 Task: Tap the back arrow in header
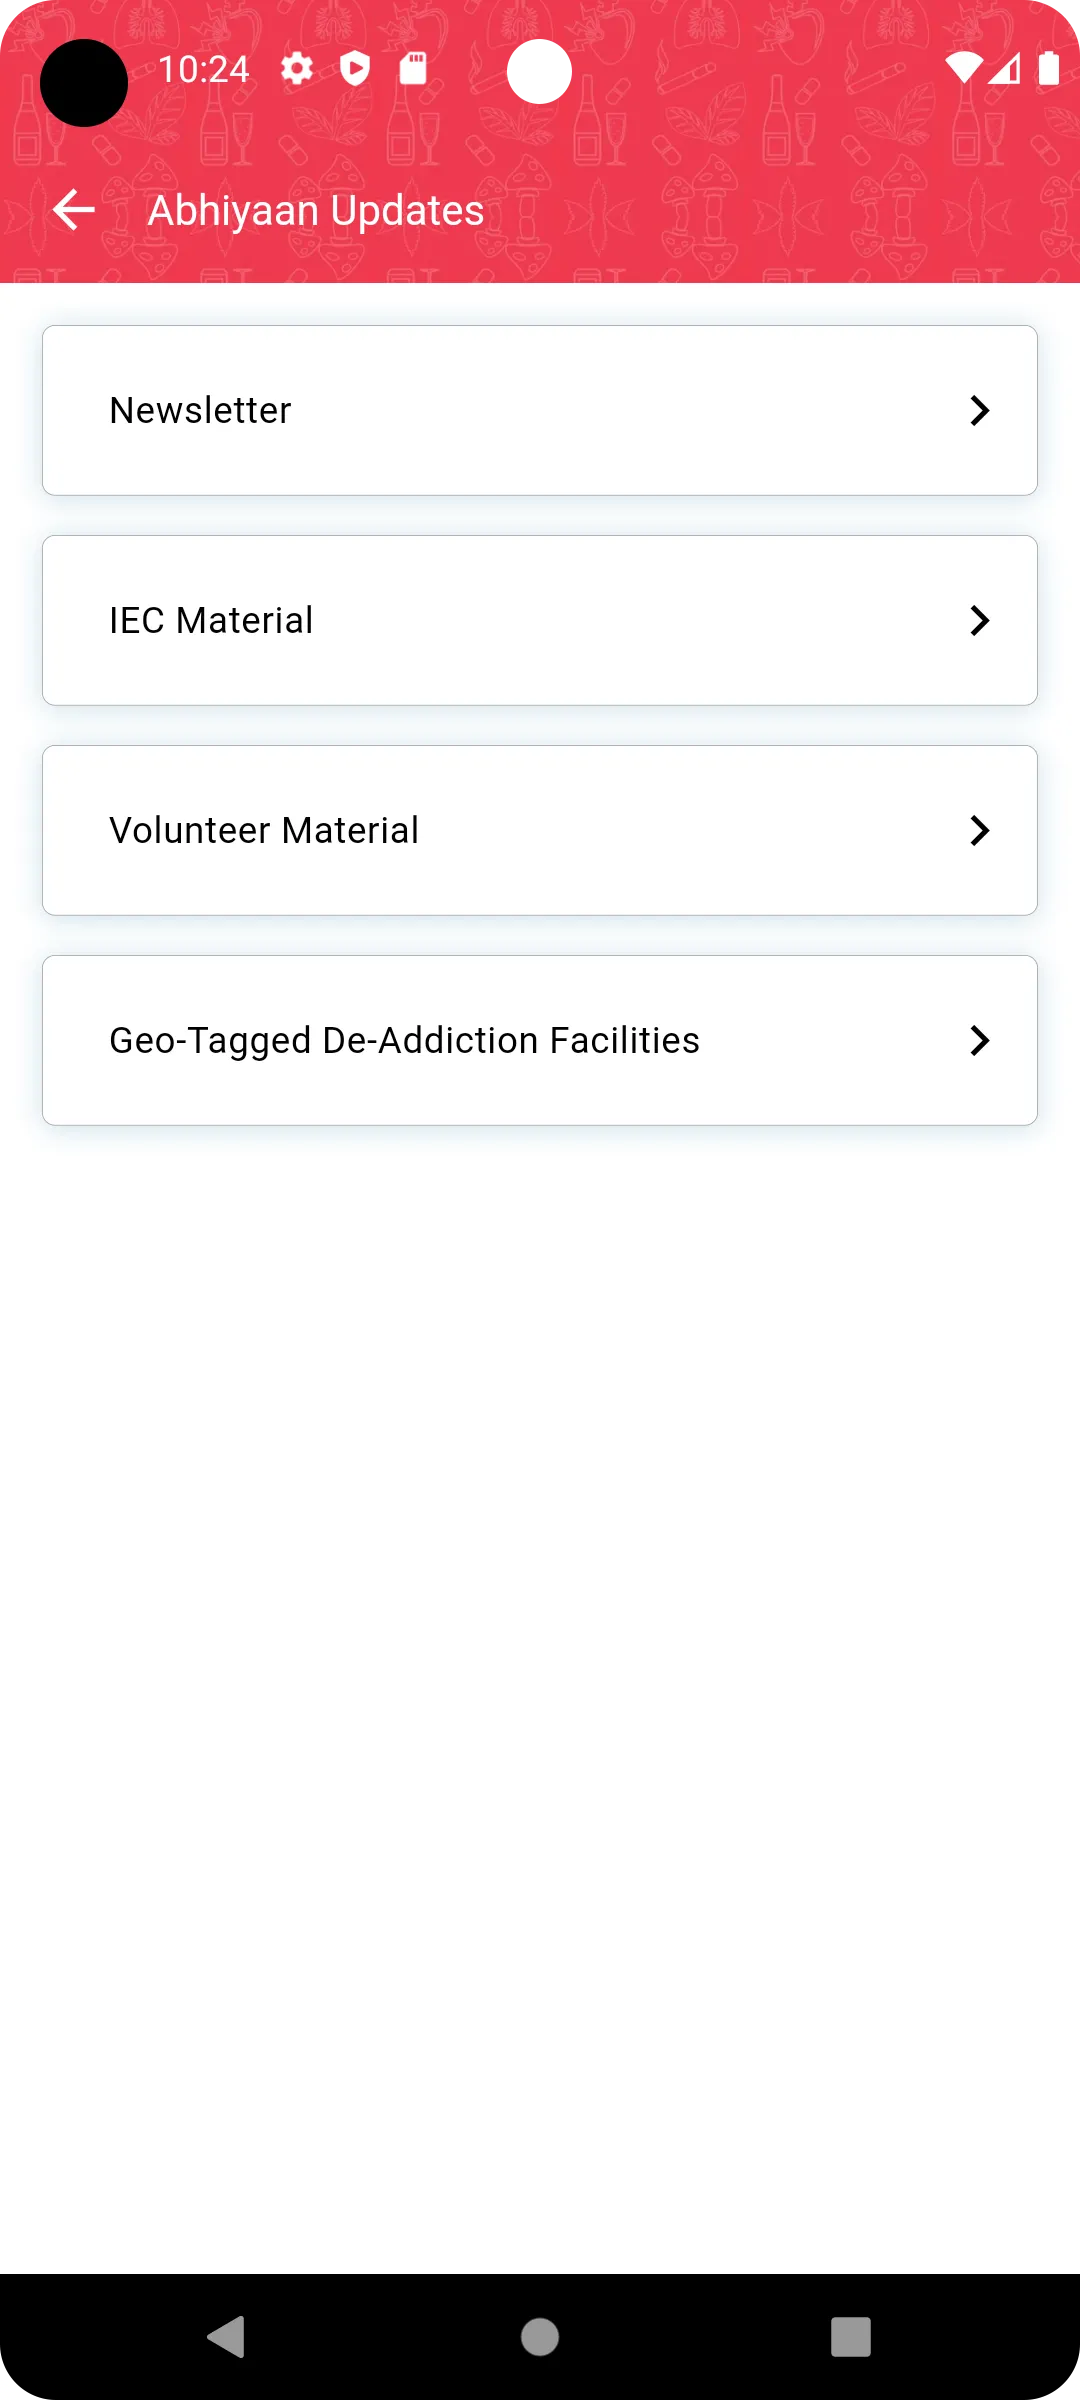click(74, 210)
